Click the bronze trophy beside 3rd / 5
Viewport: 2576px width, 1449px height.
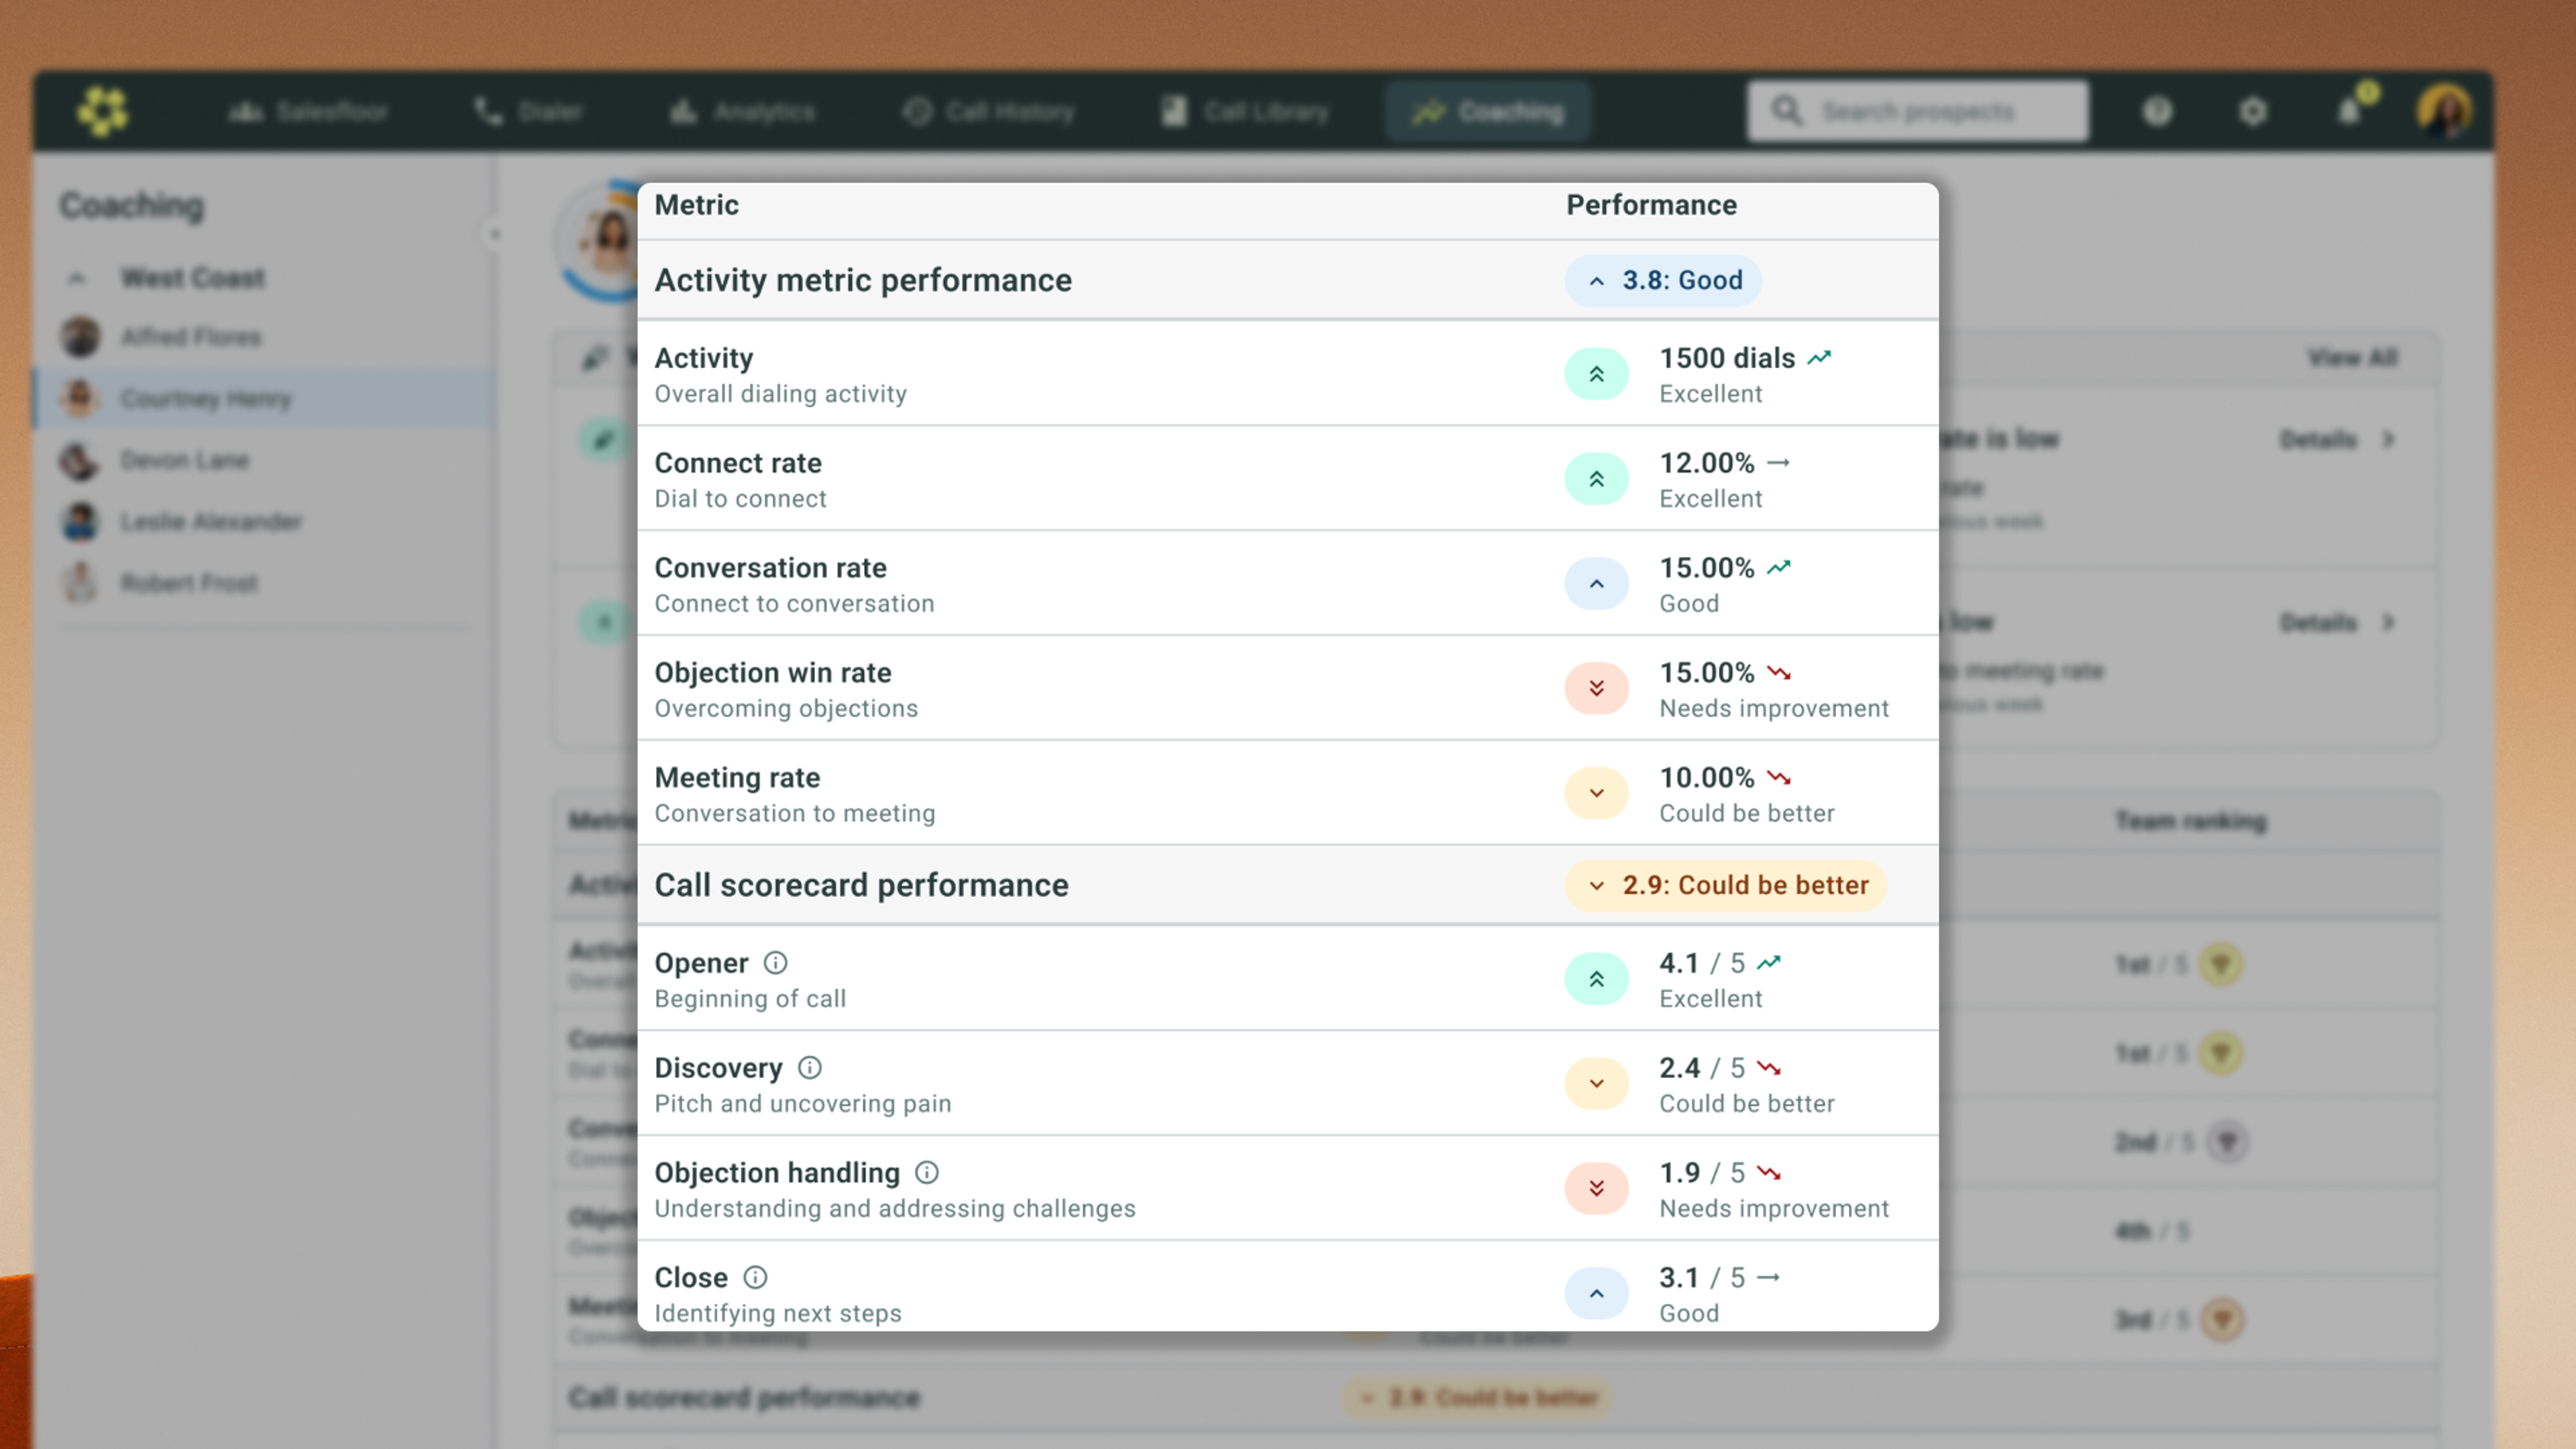2222,1319
